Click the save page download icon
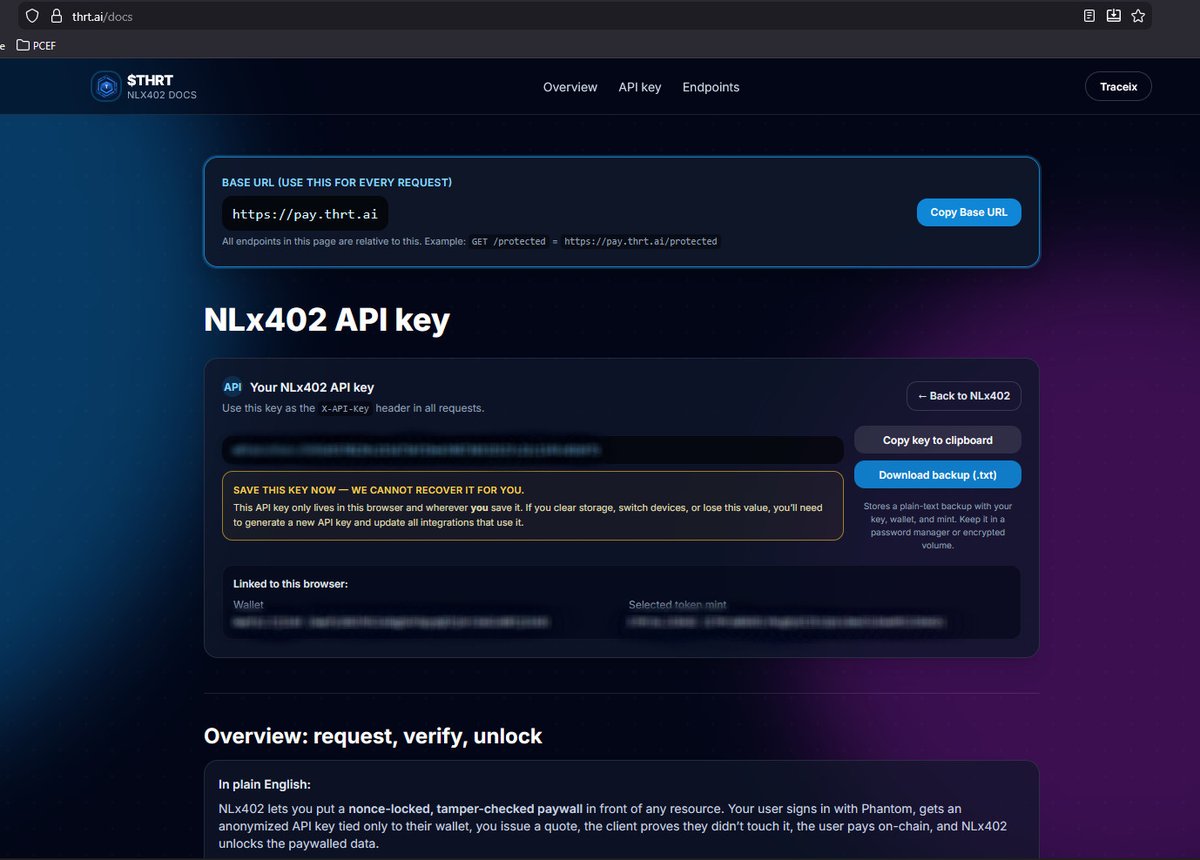Screen dimensions: 1200x860 point(1114,16)
